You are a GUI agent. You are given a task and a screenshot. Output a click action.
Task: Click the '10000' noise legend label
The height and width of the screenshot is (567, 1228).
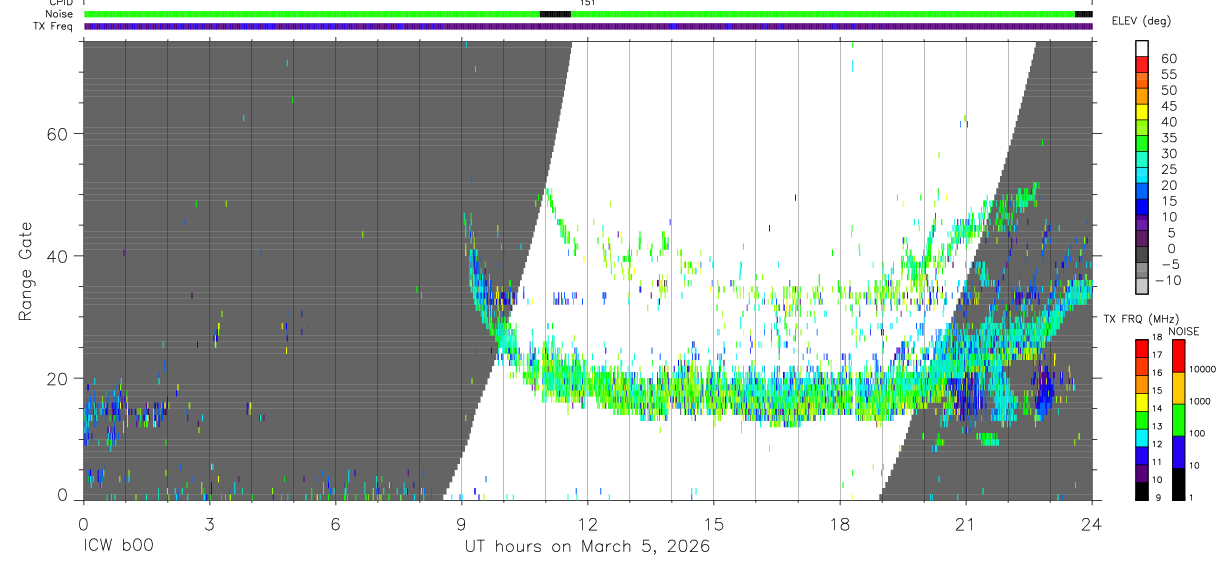click(x=1204, y=370)
